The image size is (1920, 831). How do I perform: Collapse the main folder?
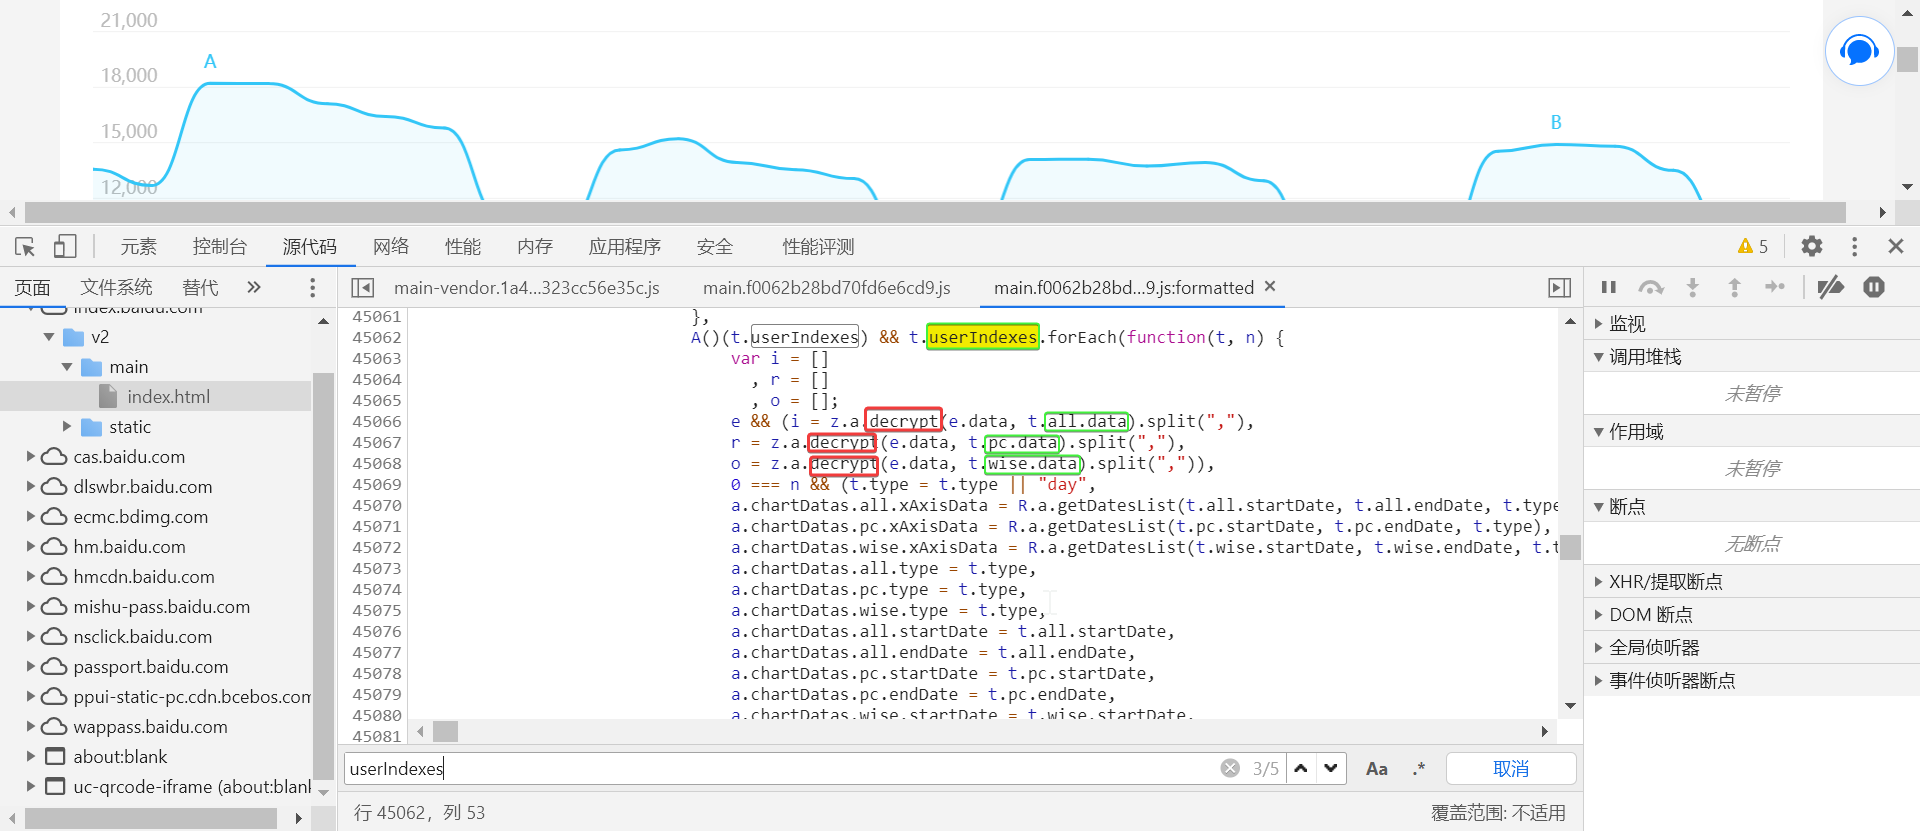tap(67, 367)
